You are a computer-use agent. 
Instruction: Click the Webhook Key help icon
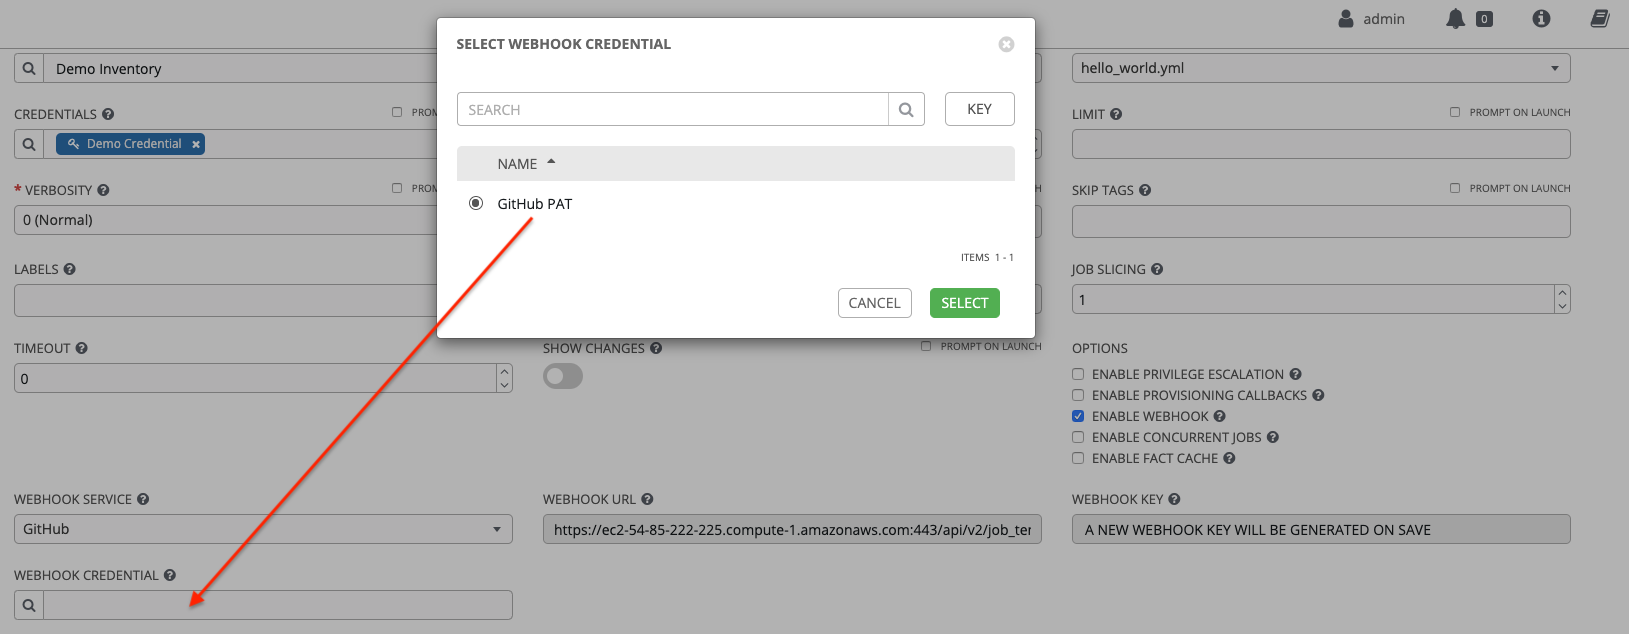coord(1174,499)
